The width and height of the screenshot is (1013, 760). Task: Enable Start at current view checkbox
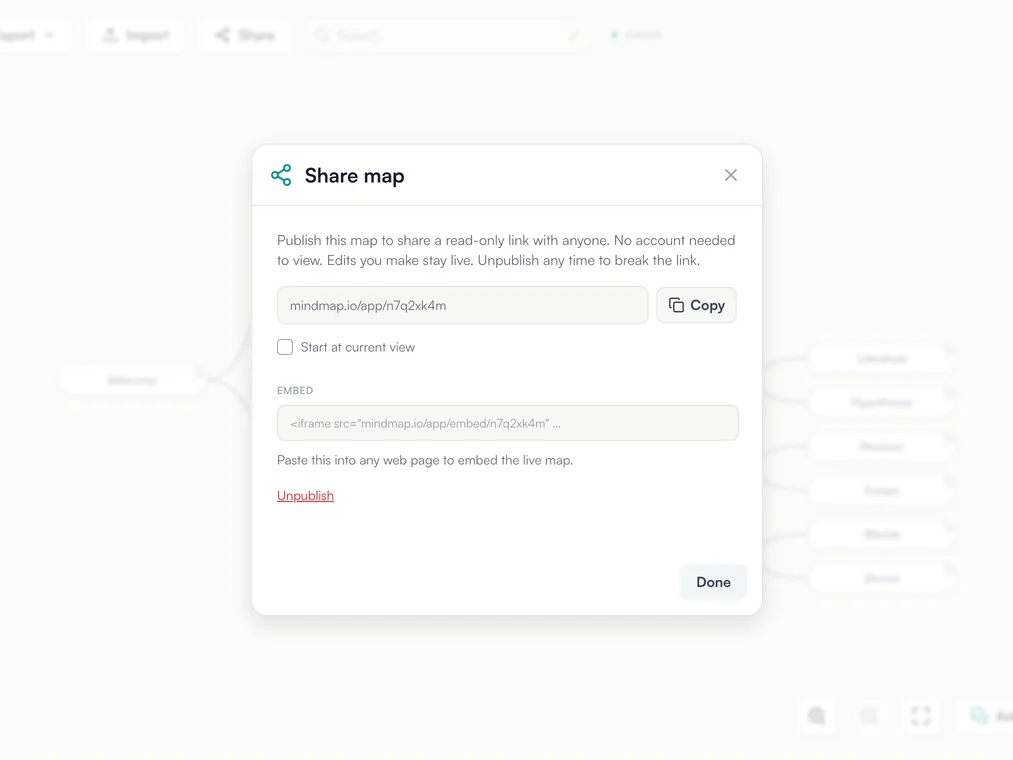(x=285, y=347)
